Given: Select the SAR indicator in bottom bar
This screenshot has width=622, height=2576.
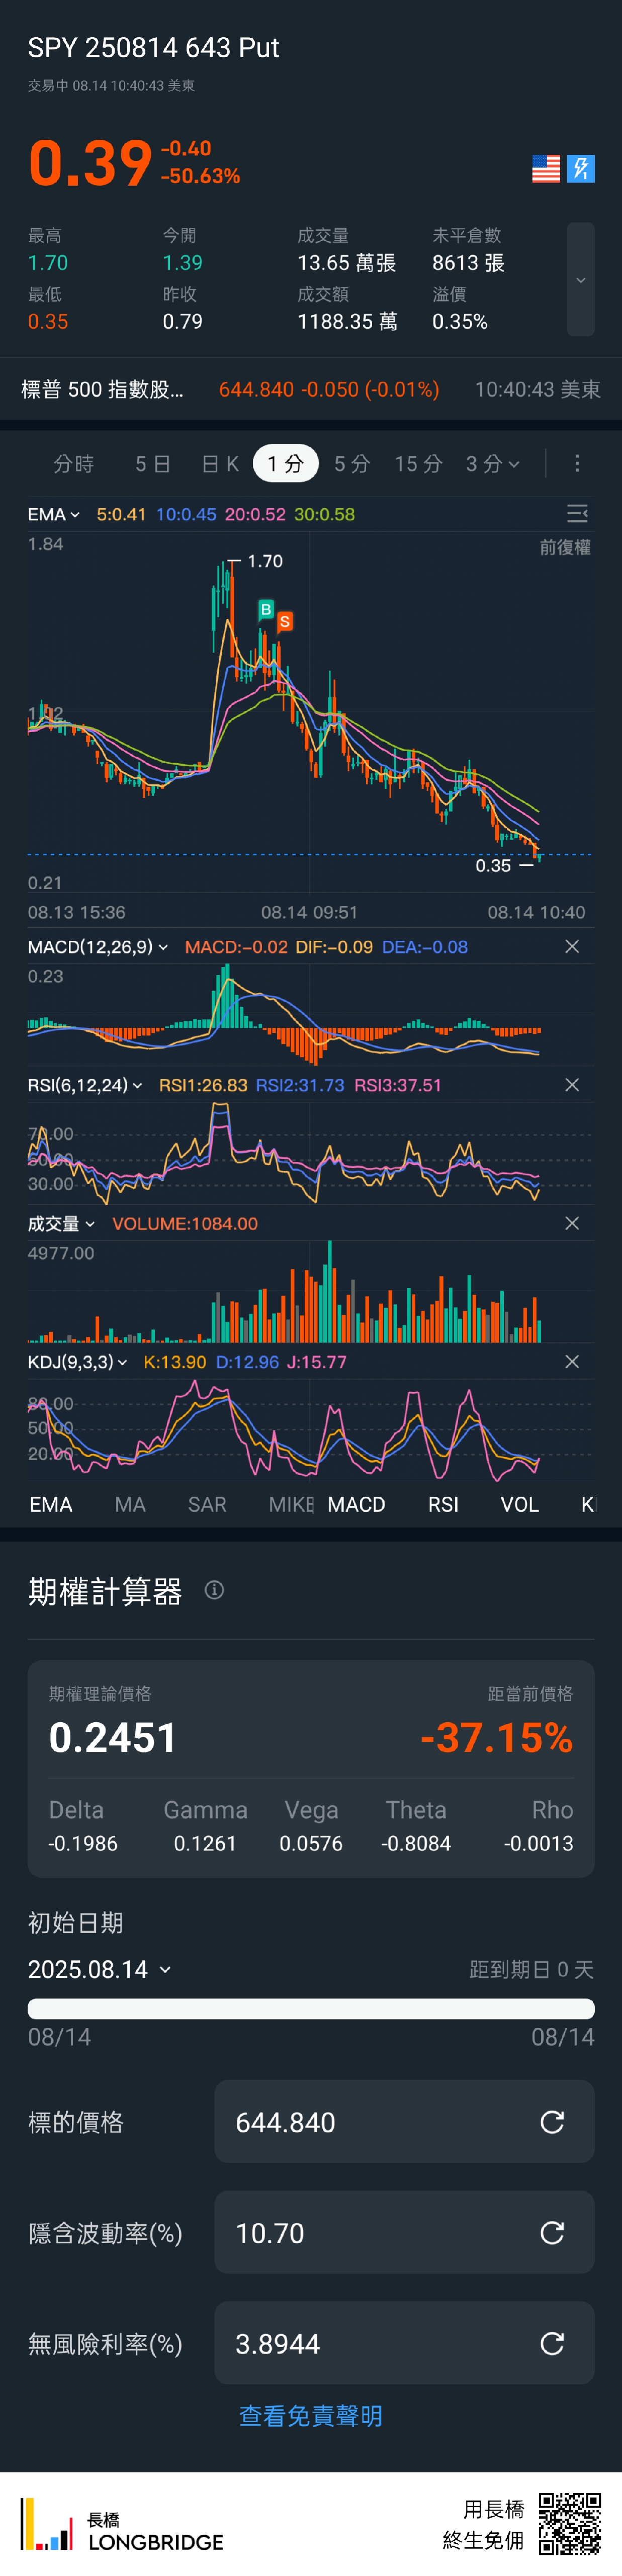Looking at the screenshot, I should (207, 1504).
